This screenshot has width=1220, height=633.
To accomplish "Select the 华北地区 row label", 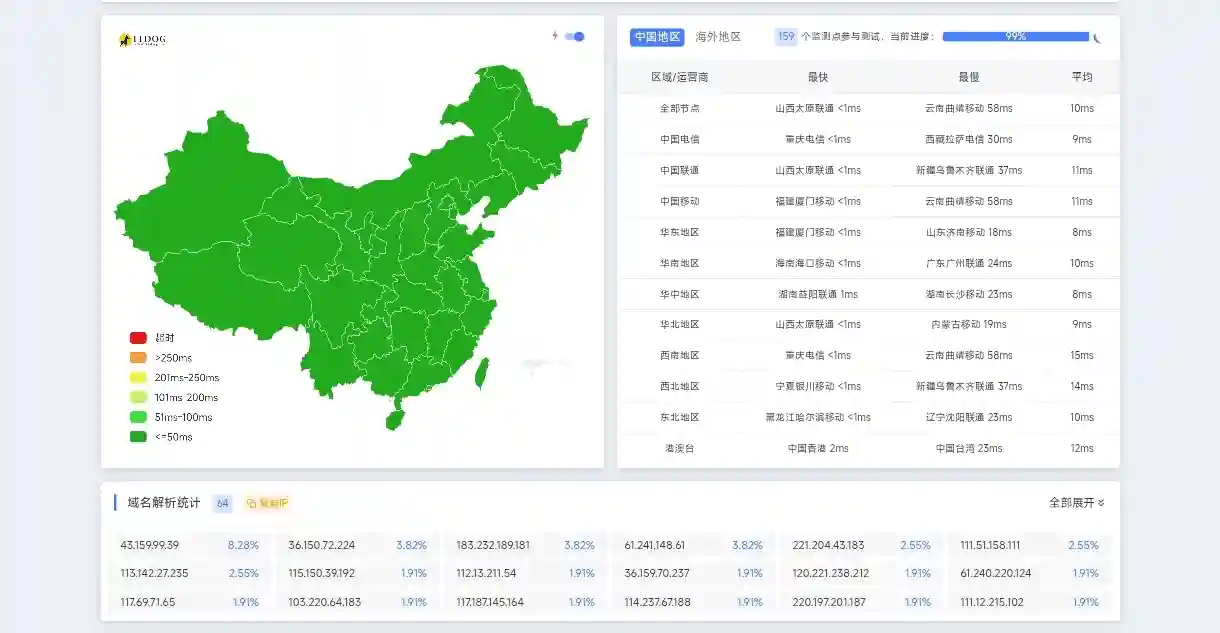I will (679, 324).
